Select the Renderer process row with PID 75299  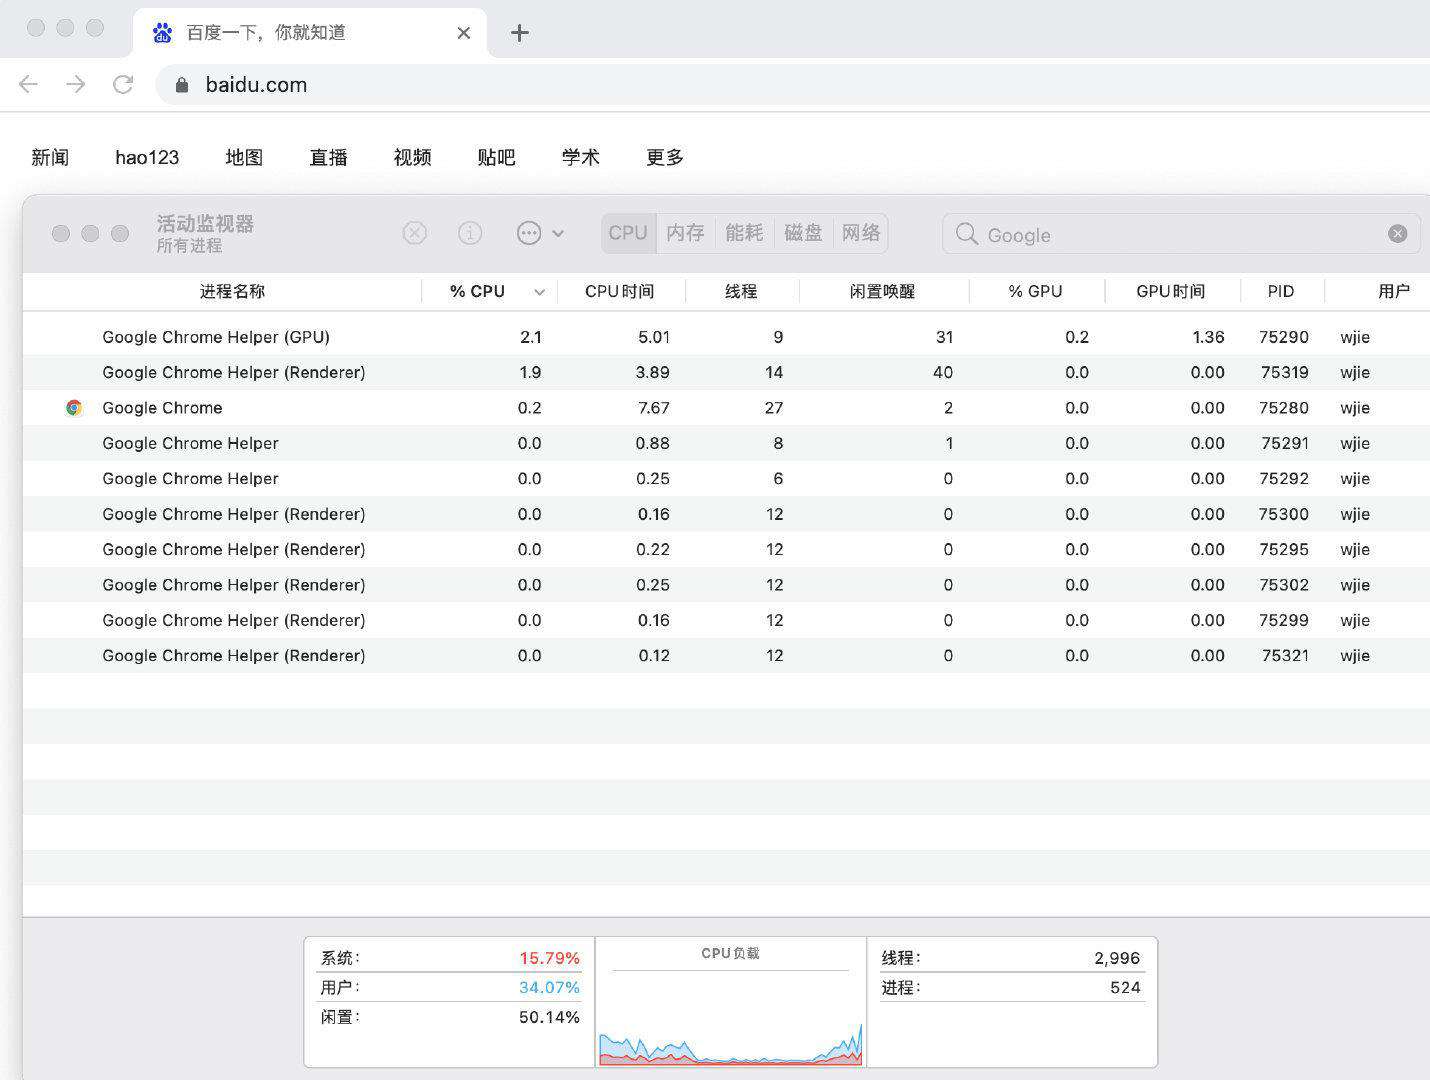click(x=726, y=620)
